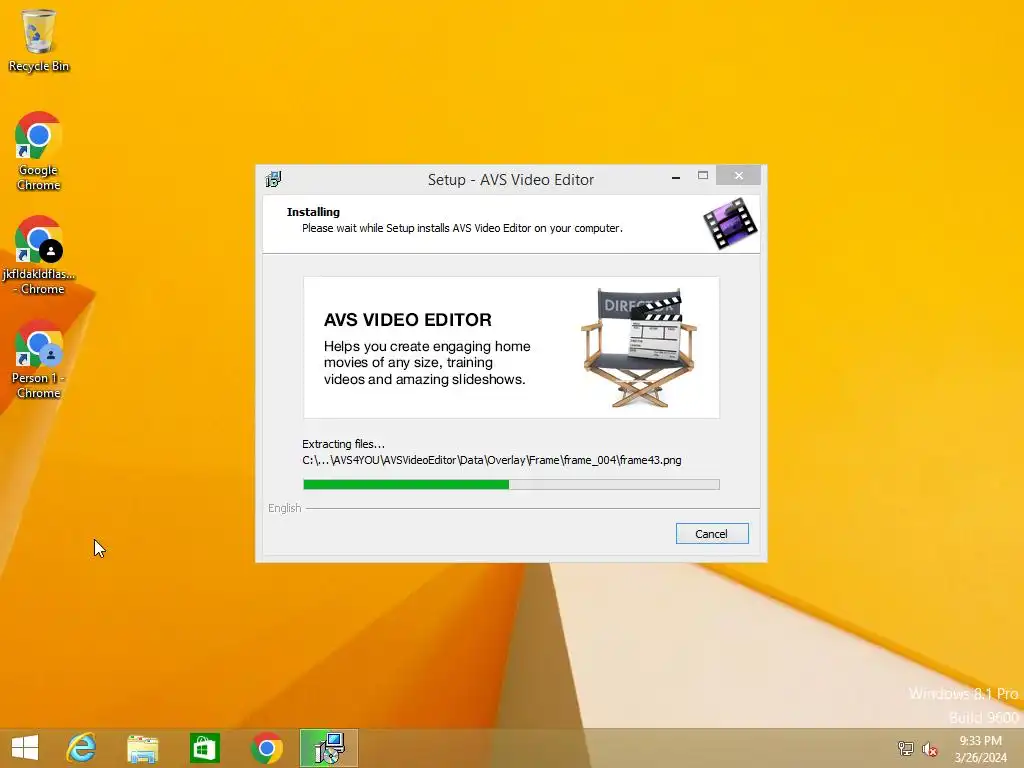Click the 'AVS VIDEO EDITOR' banner title
The width and height of the screenshot is (1024, 768).
[408, 320]
